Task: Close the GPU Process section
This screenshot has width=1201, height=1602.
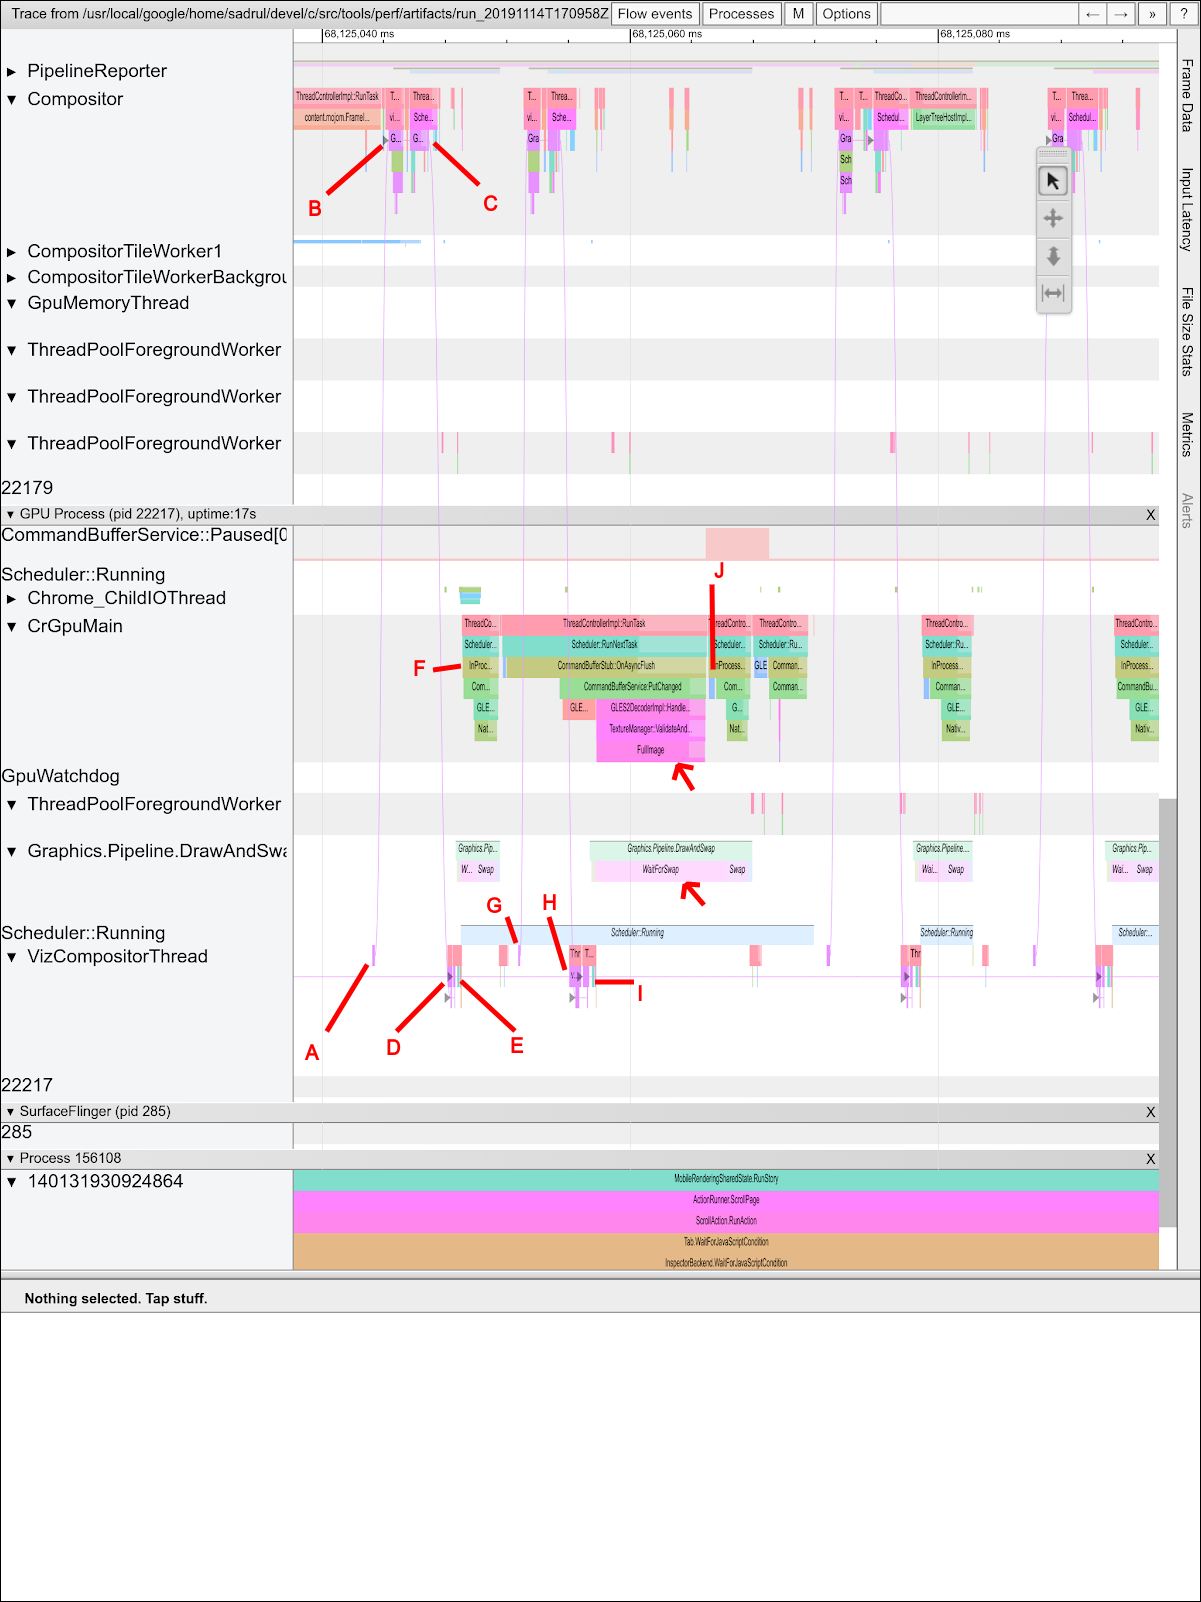Action: 1150,515
